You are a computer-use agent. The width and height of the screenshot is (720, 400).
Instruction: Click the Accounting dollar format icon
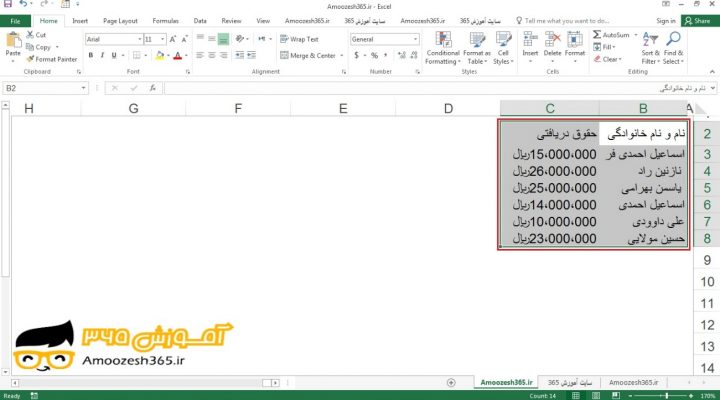tap(356, 56)
